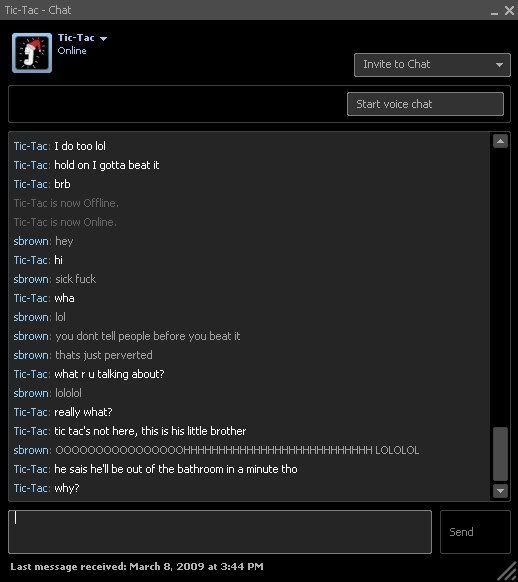Minimize the Tic-Tac chat window
Screen dimensions: 518x582
point(494,12)
